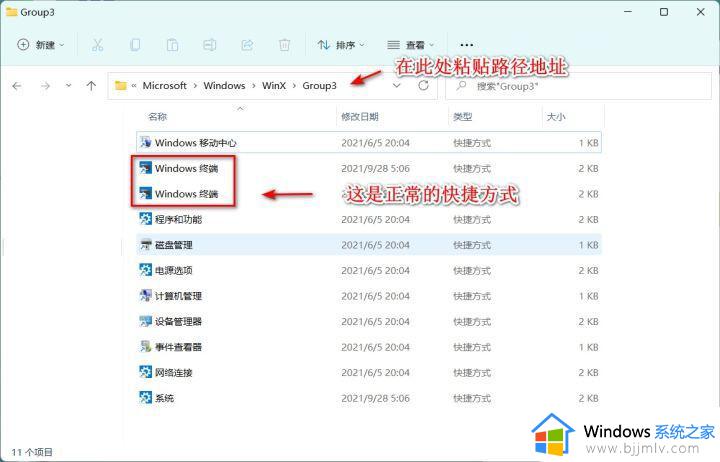The image size is (720, 462).
Task: Click the 事件查看器 file icon
Action: pyautogui.click(x=146, y=346)
